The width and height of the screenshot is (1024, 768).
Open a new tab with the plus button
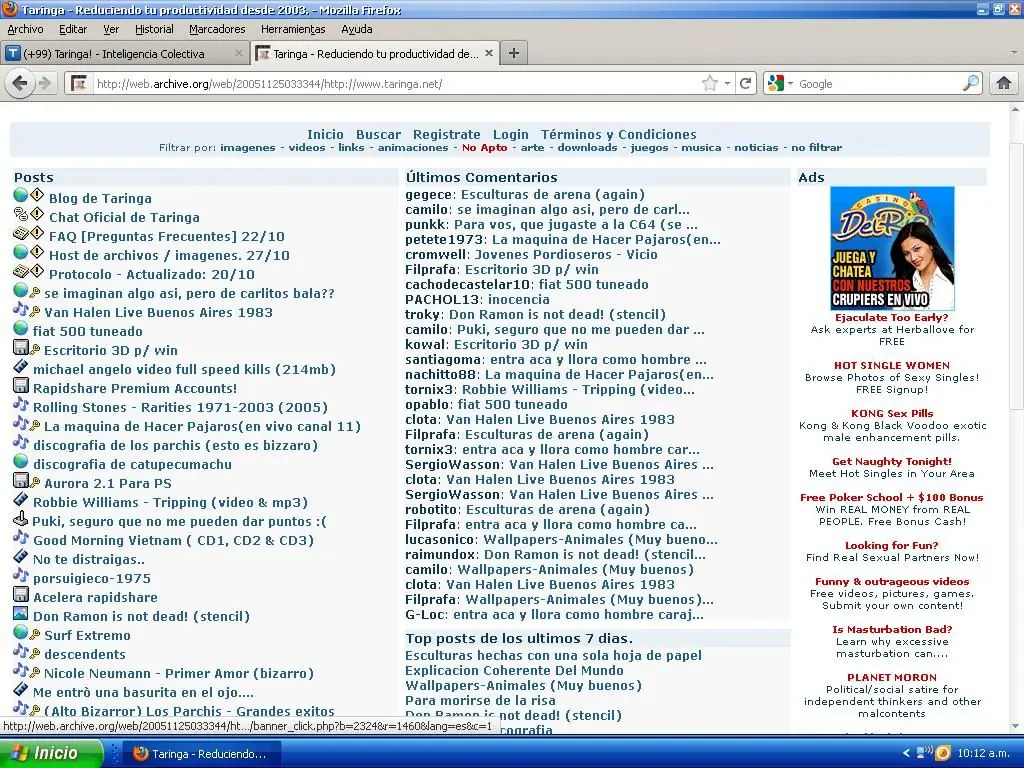pos(514,54)
